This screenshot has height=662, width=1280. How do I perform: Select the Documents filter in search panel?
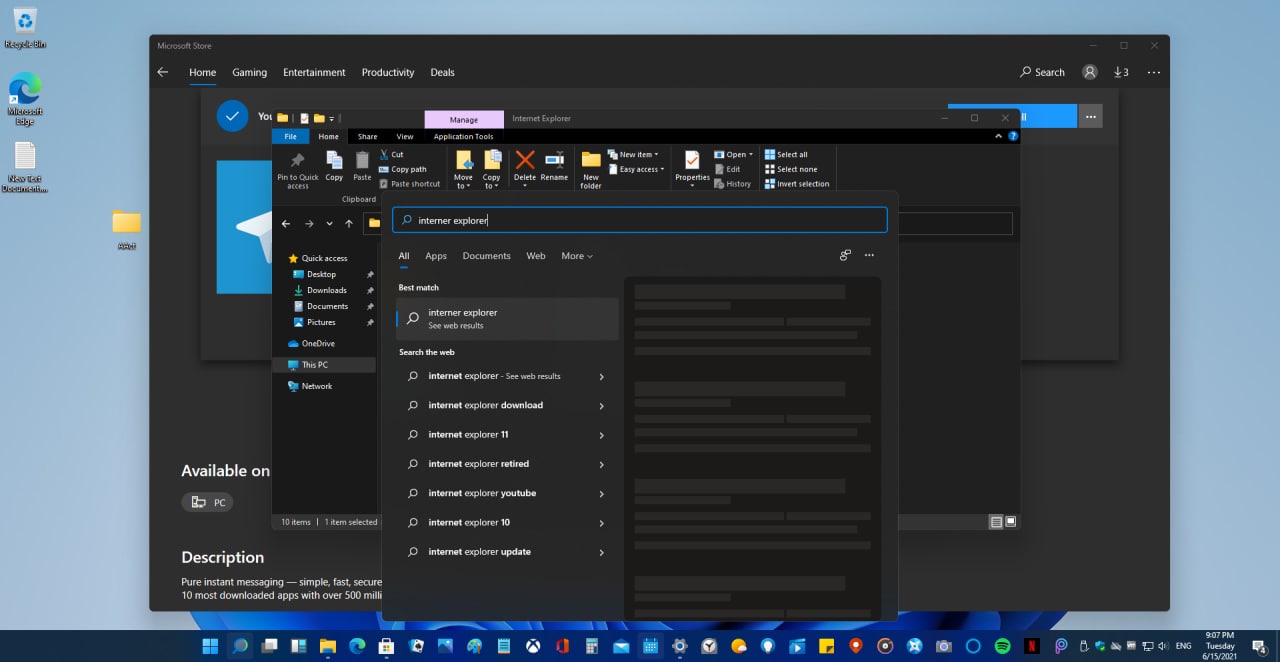tap(486, 256)
